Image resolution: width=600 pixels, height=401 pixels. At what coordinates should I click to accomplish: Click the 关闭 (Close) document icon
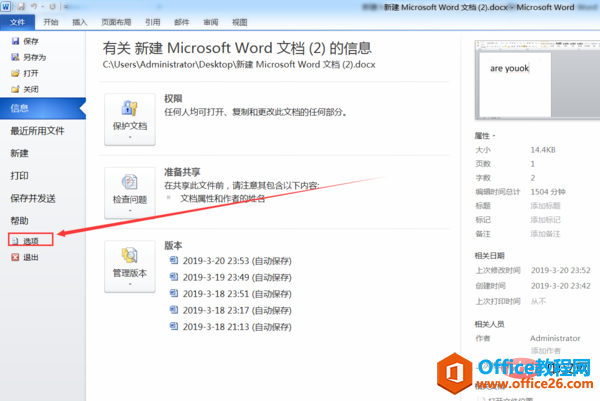click(14, 87)
